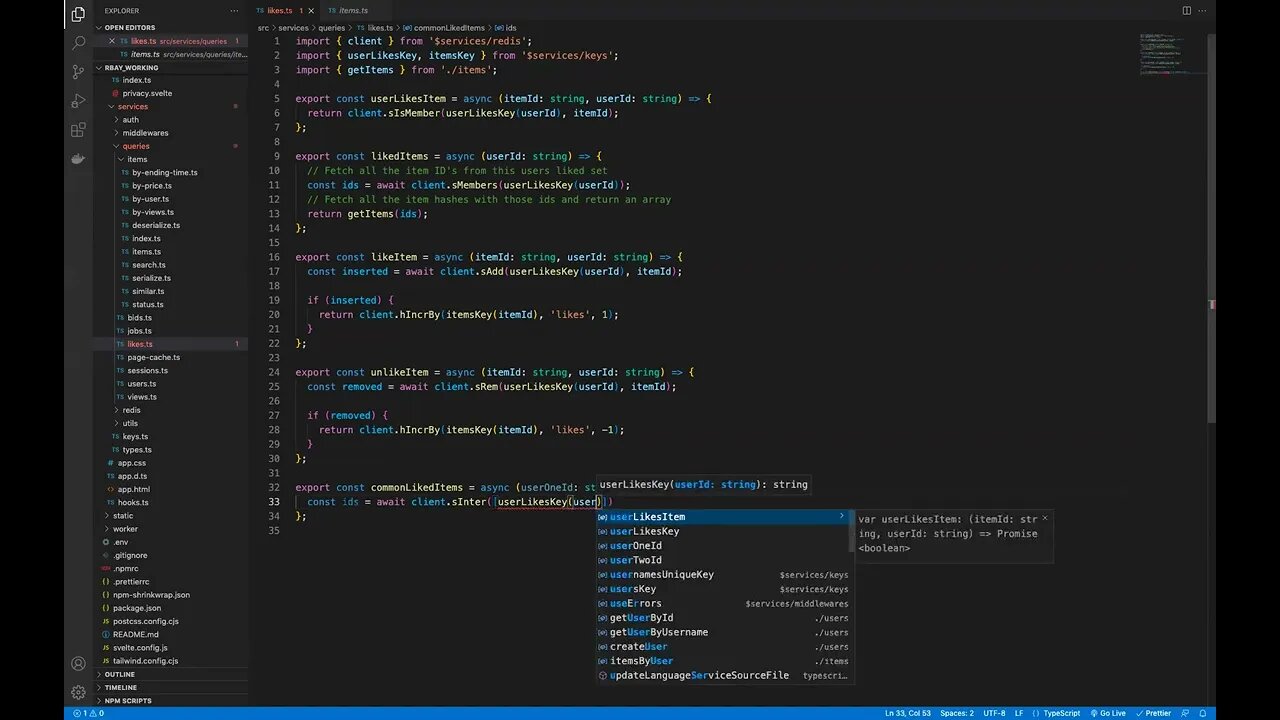1280x720 pixels.
Task: Select getUserById autocomplete suggestion
Action: 724,618
